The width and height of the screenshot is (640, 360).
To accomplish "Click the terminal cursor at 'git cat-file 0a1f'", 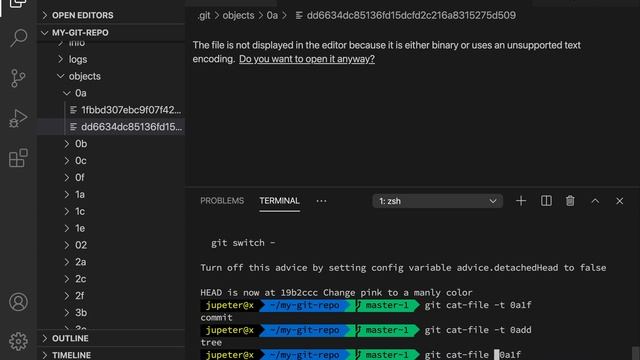I will [x=497, y=355].
